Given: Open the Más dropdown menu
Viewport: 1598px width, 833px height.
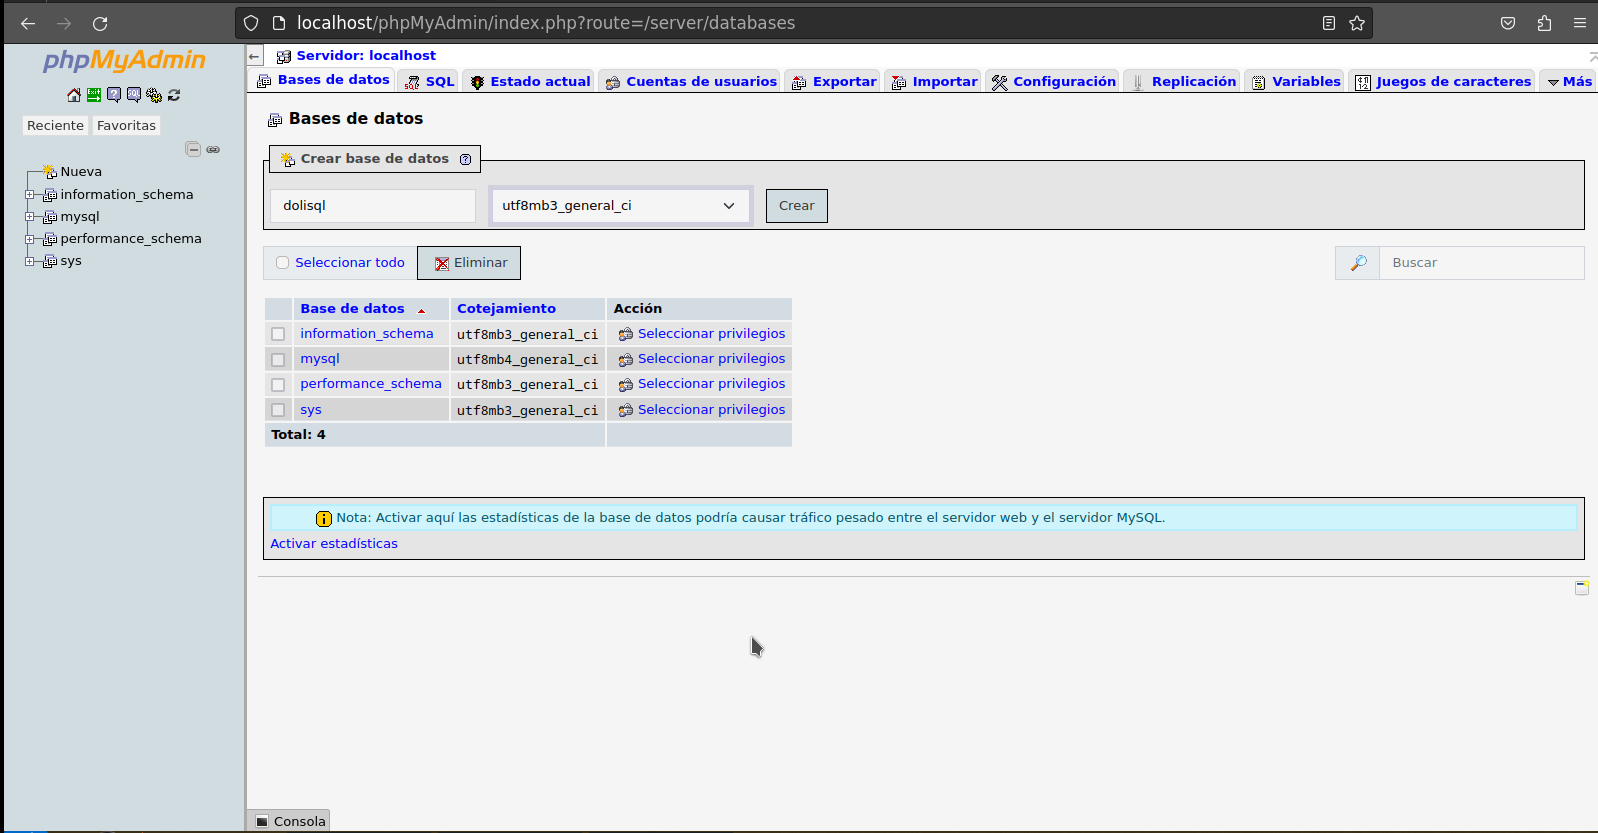Looking at the screenshot, I should click(x=1569, y=82).
